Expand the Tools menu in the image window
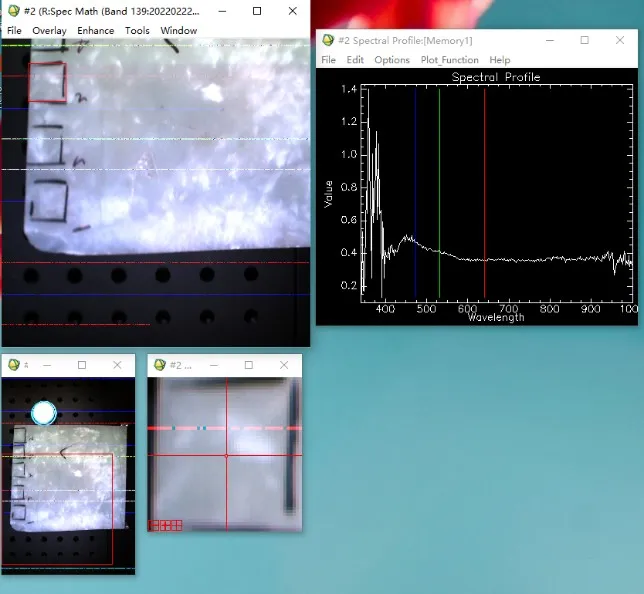The height and width of the screenshot is (594, 644). tap(137, 31)
